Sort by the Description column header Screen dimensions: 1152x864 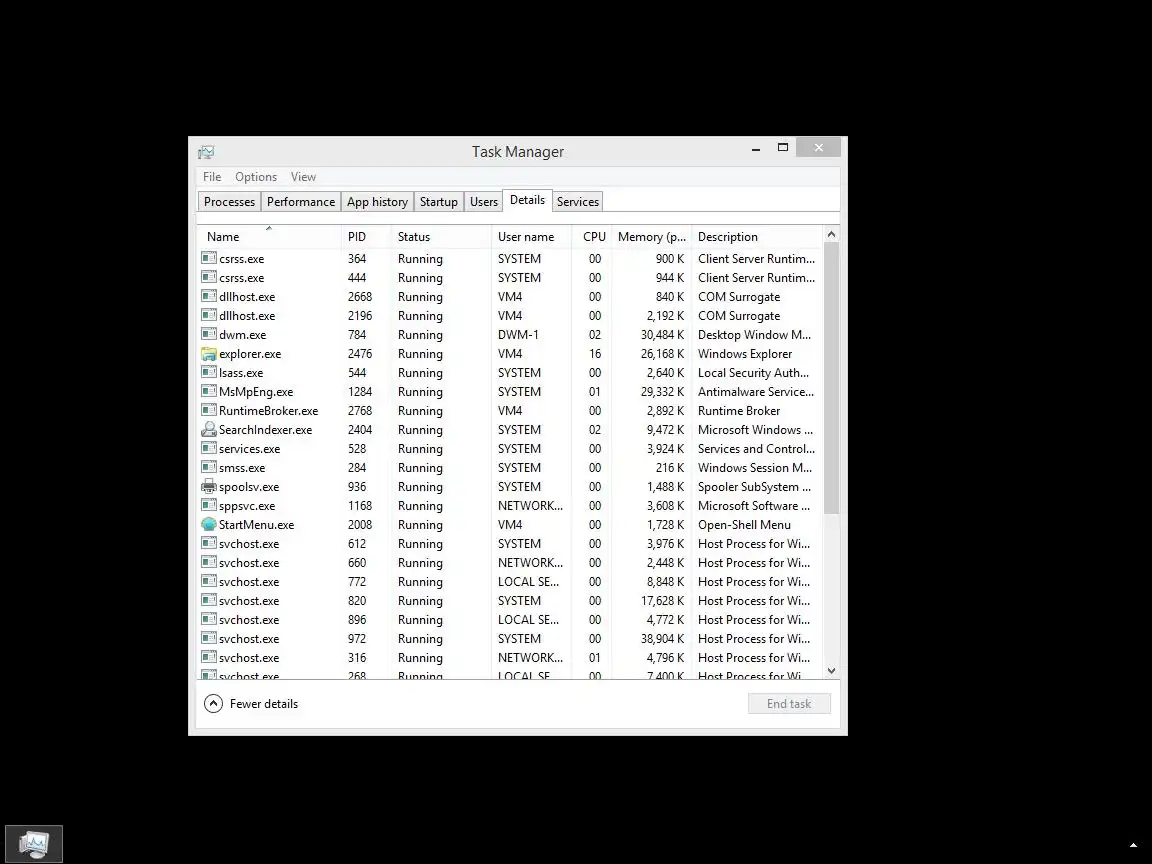757,237
